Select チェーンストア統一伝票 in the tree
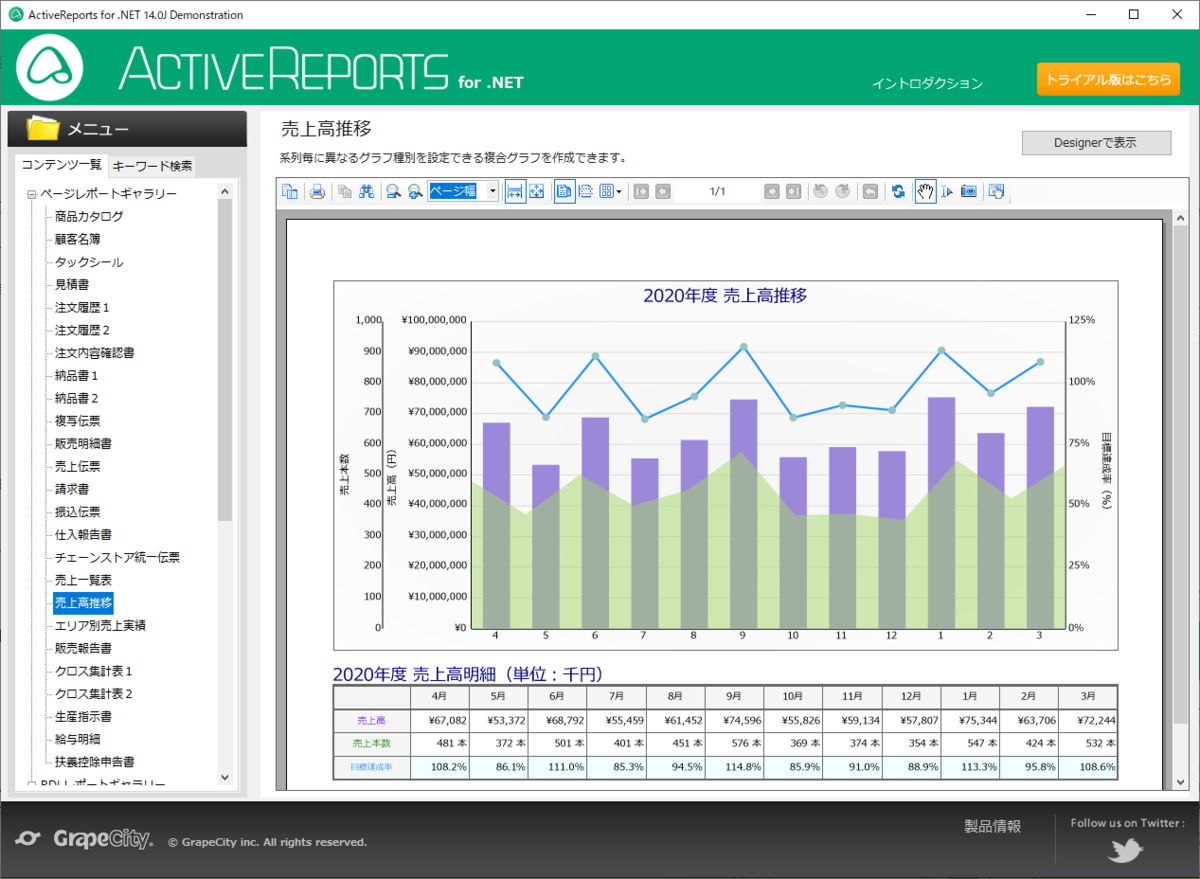Image resolution: width=1200 pixels, height=879 pixels. [117, 557]
